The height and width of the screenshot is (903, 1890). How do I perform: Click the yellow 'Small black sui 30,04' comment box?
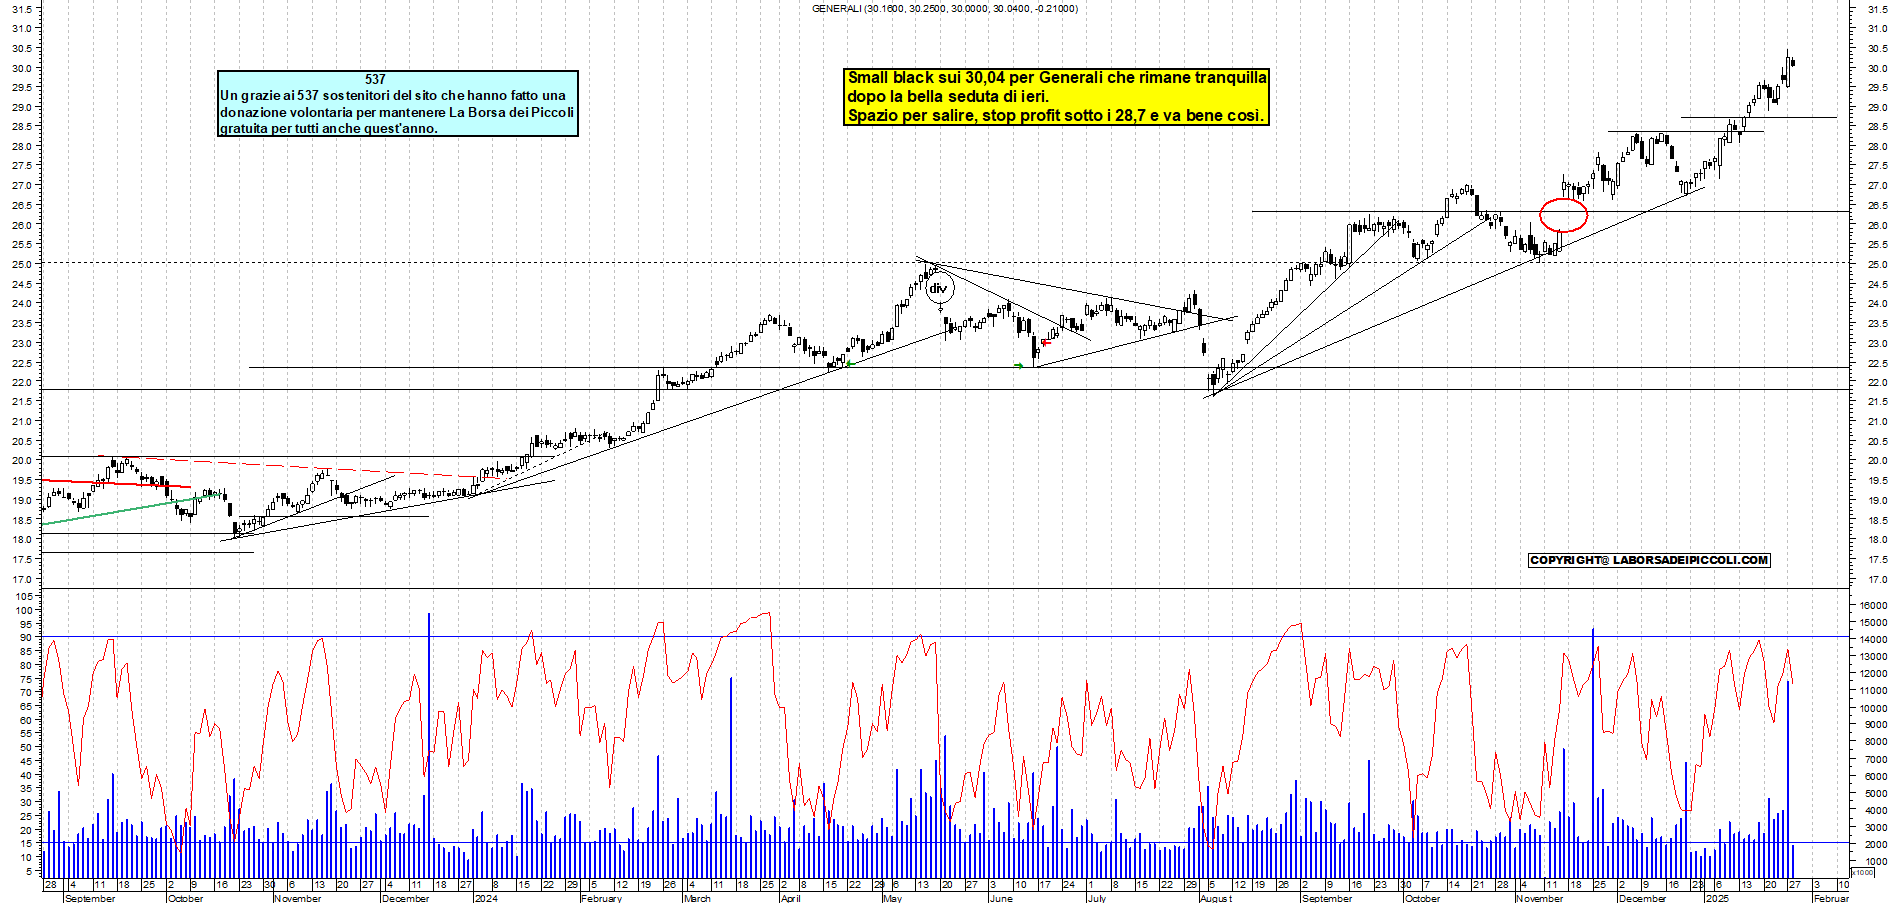(1057, 96)
